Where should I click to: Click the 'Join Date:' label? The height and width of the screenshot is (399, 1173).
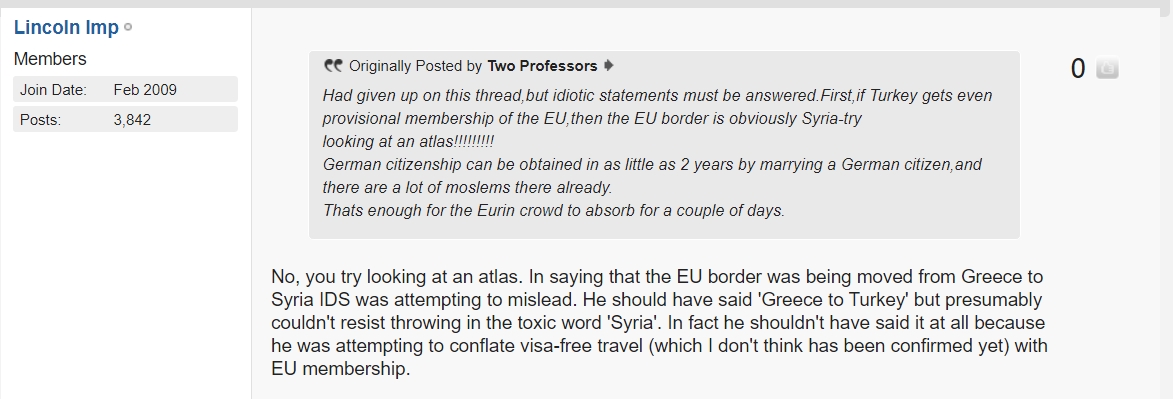[x=53, y=90]
